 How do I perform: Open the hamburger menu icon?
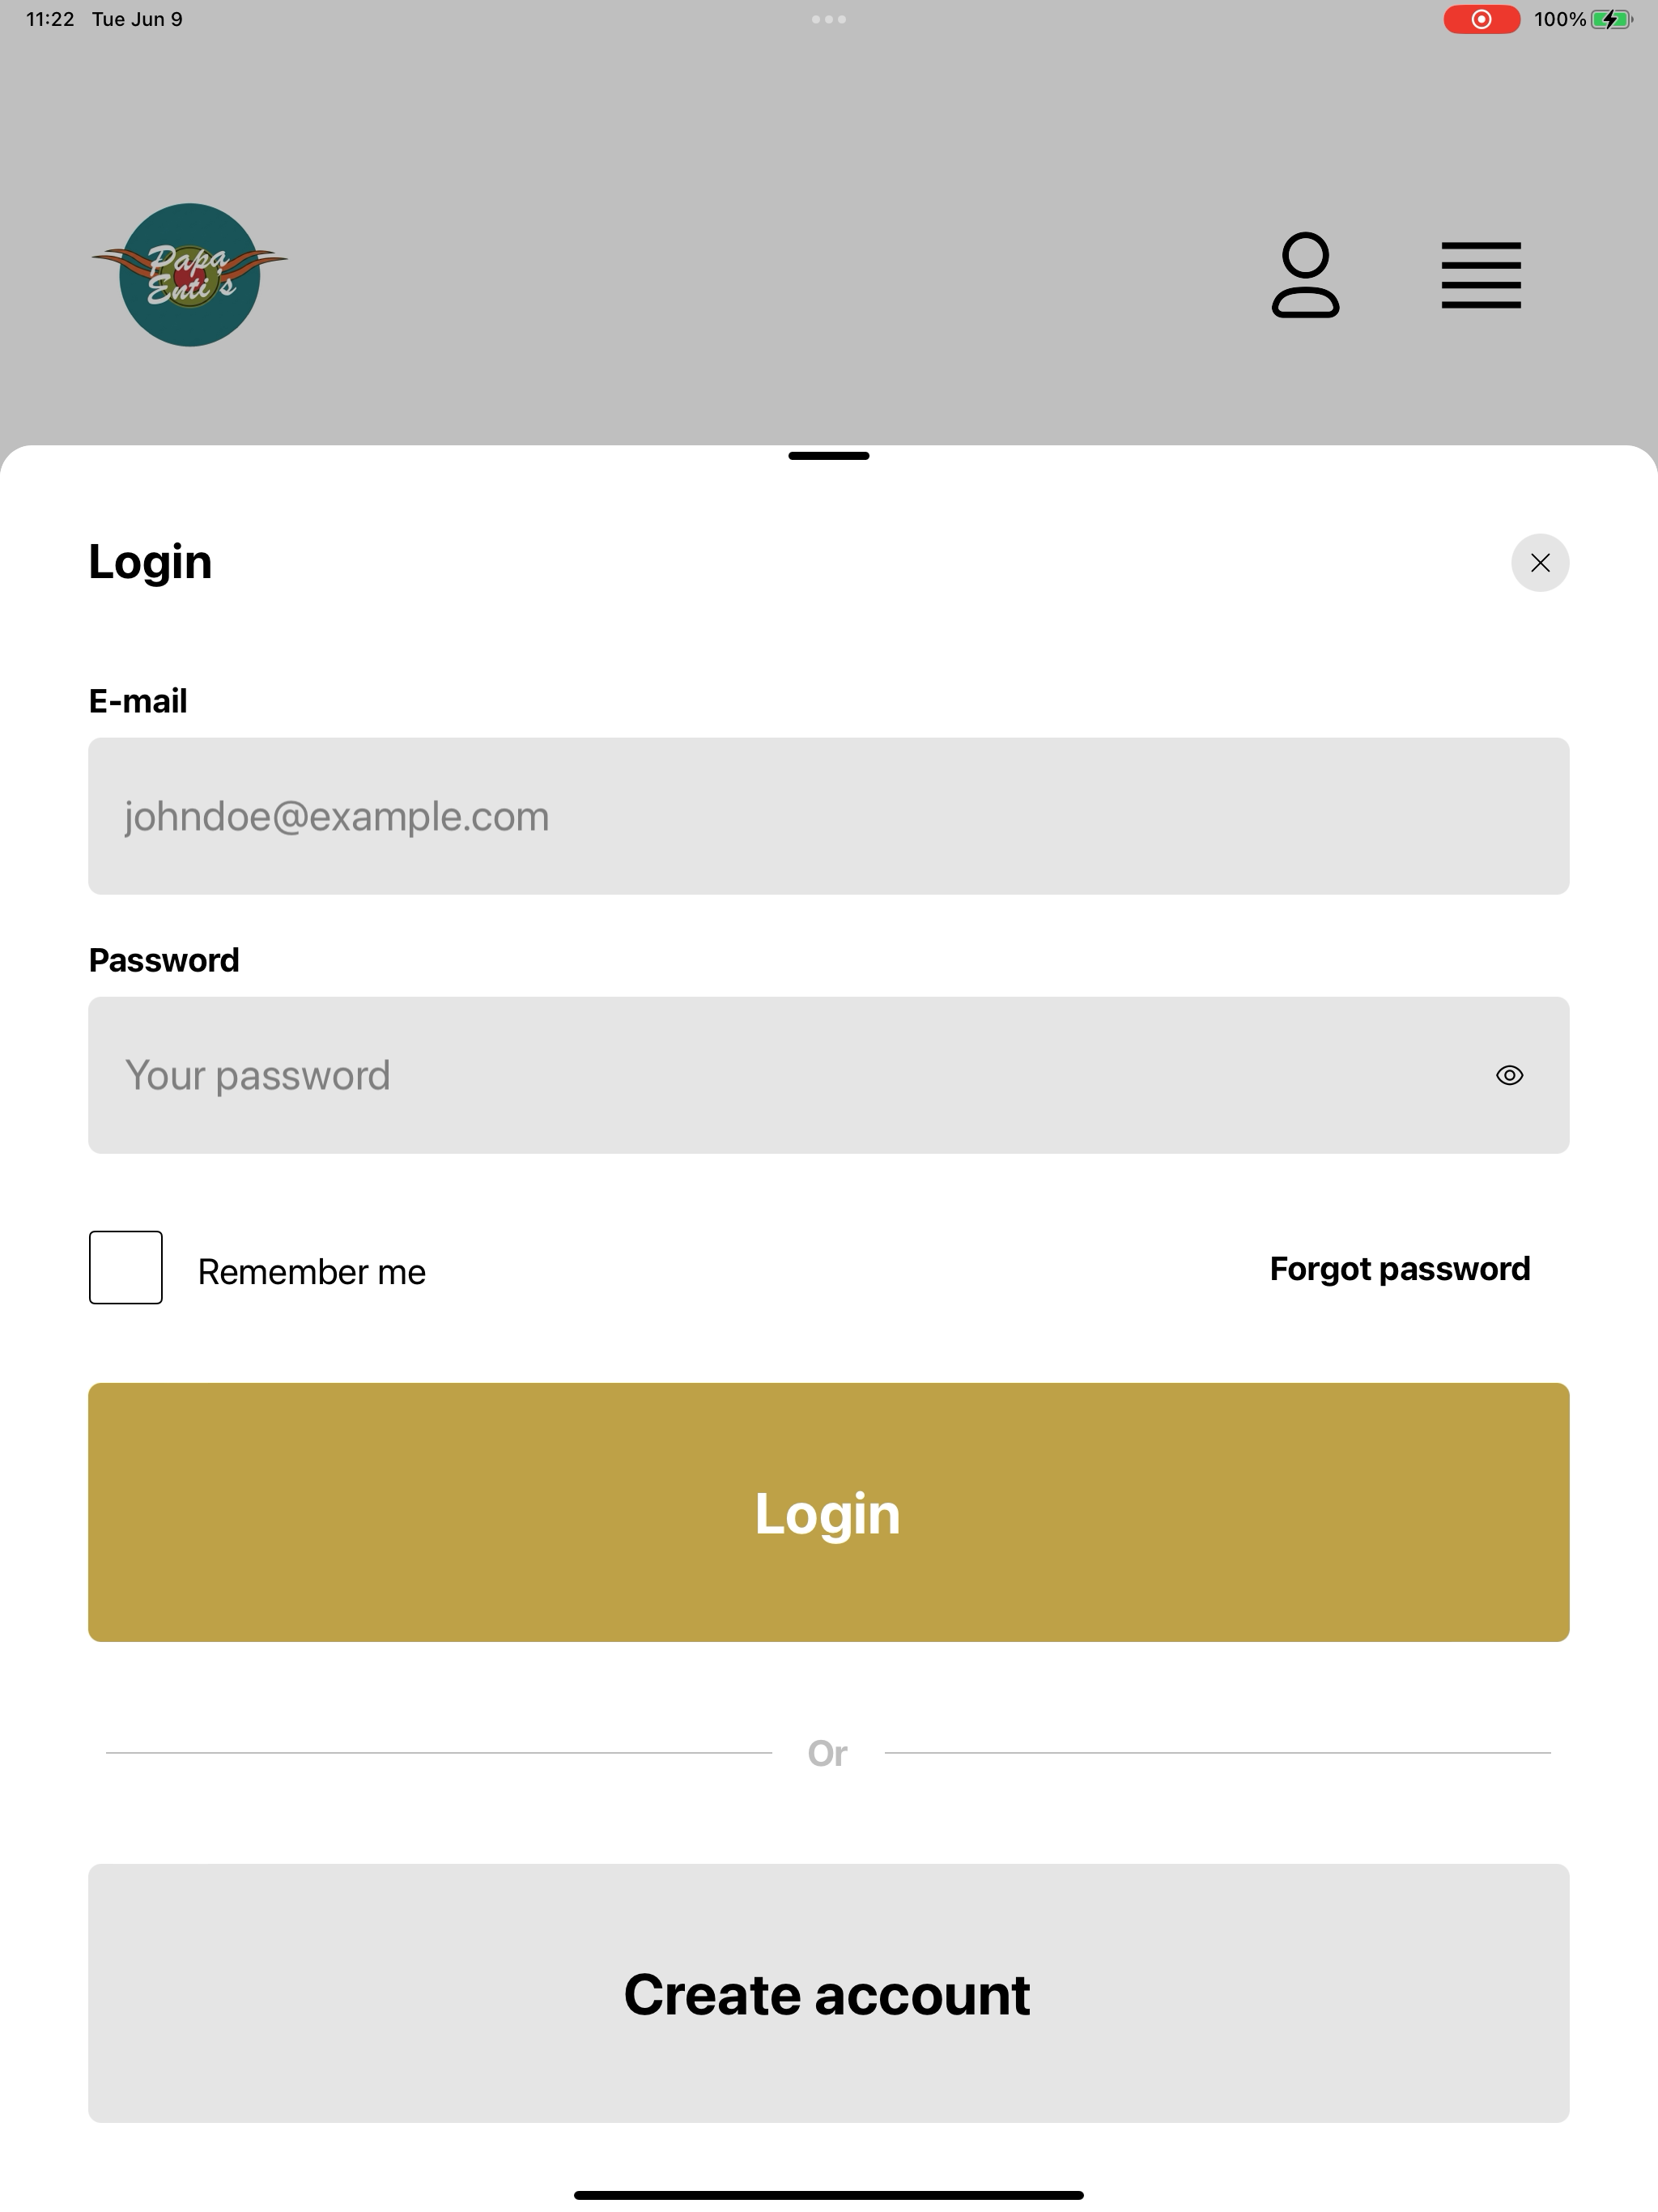tap(1481, 275)
